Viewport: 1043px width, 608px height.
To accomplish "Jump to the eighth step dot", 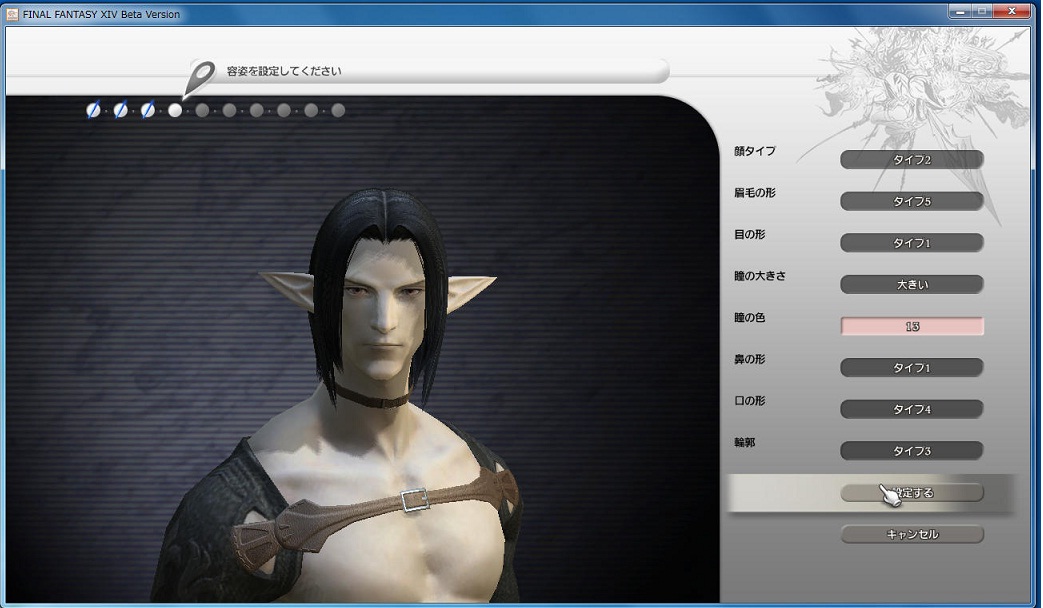I will (284, 110).
